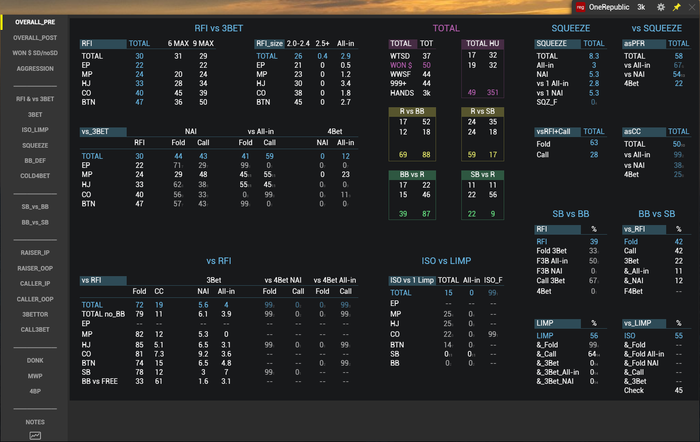Click the WON $ stat row
The height and width of the screenshot is (442, 700).
tap(411, 65)
